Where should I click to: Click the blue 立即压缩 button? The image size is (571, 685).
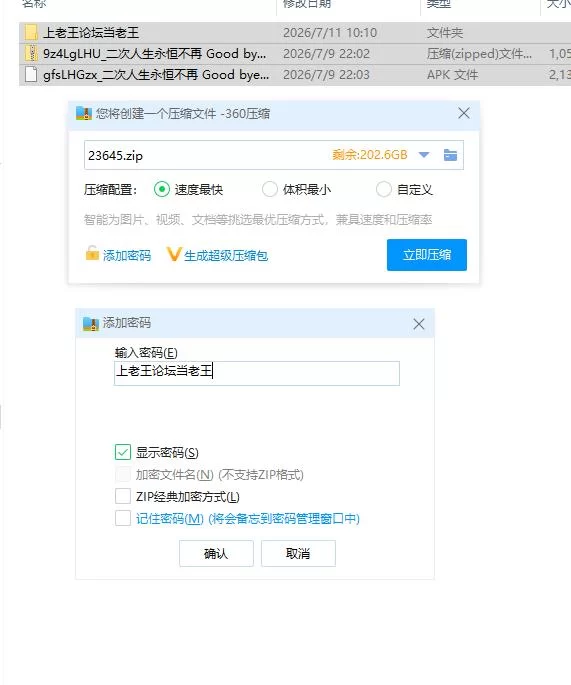pos(427,255)
